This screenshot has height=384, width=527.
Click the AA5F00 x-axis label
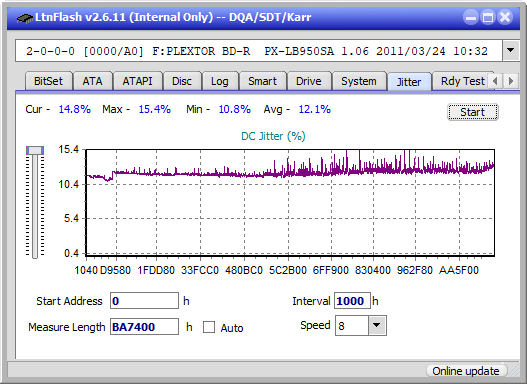pos(459,270)
